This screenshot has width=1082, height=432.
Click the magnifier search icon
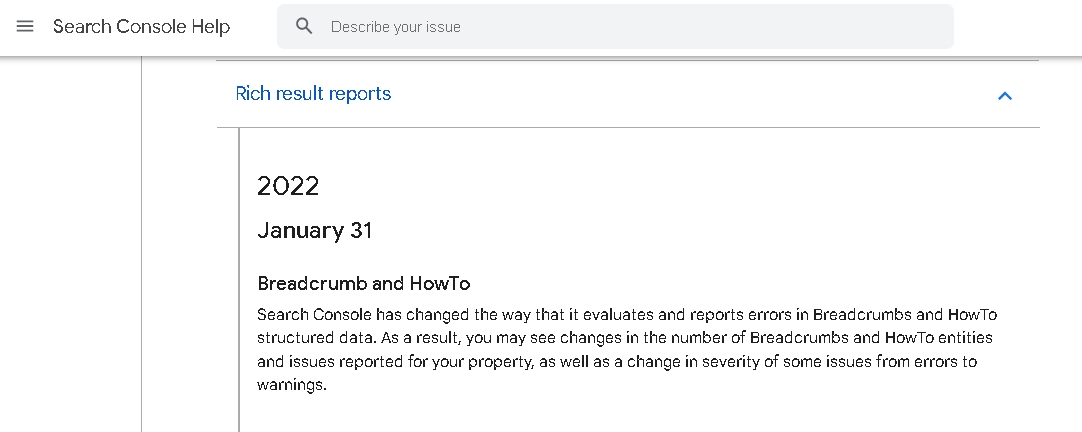pyautogui.click(x=305, y=27)
